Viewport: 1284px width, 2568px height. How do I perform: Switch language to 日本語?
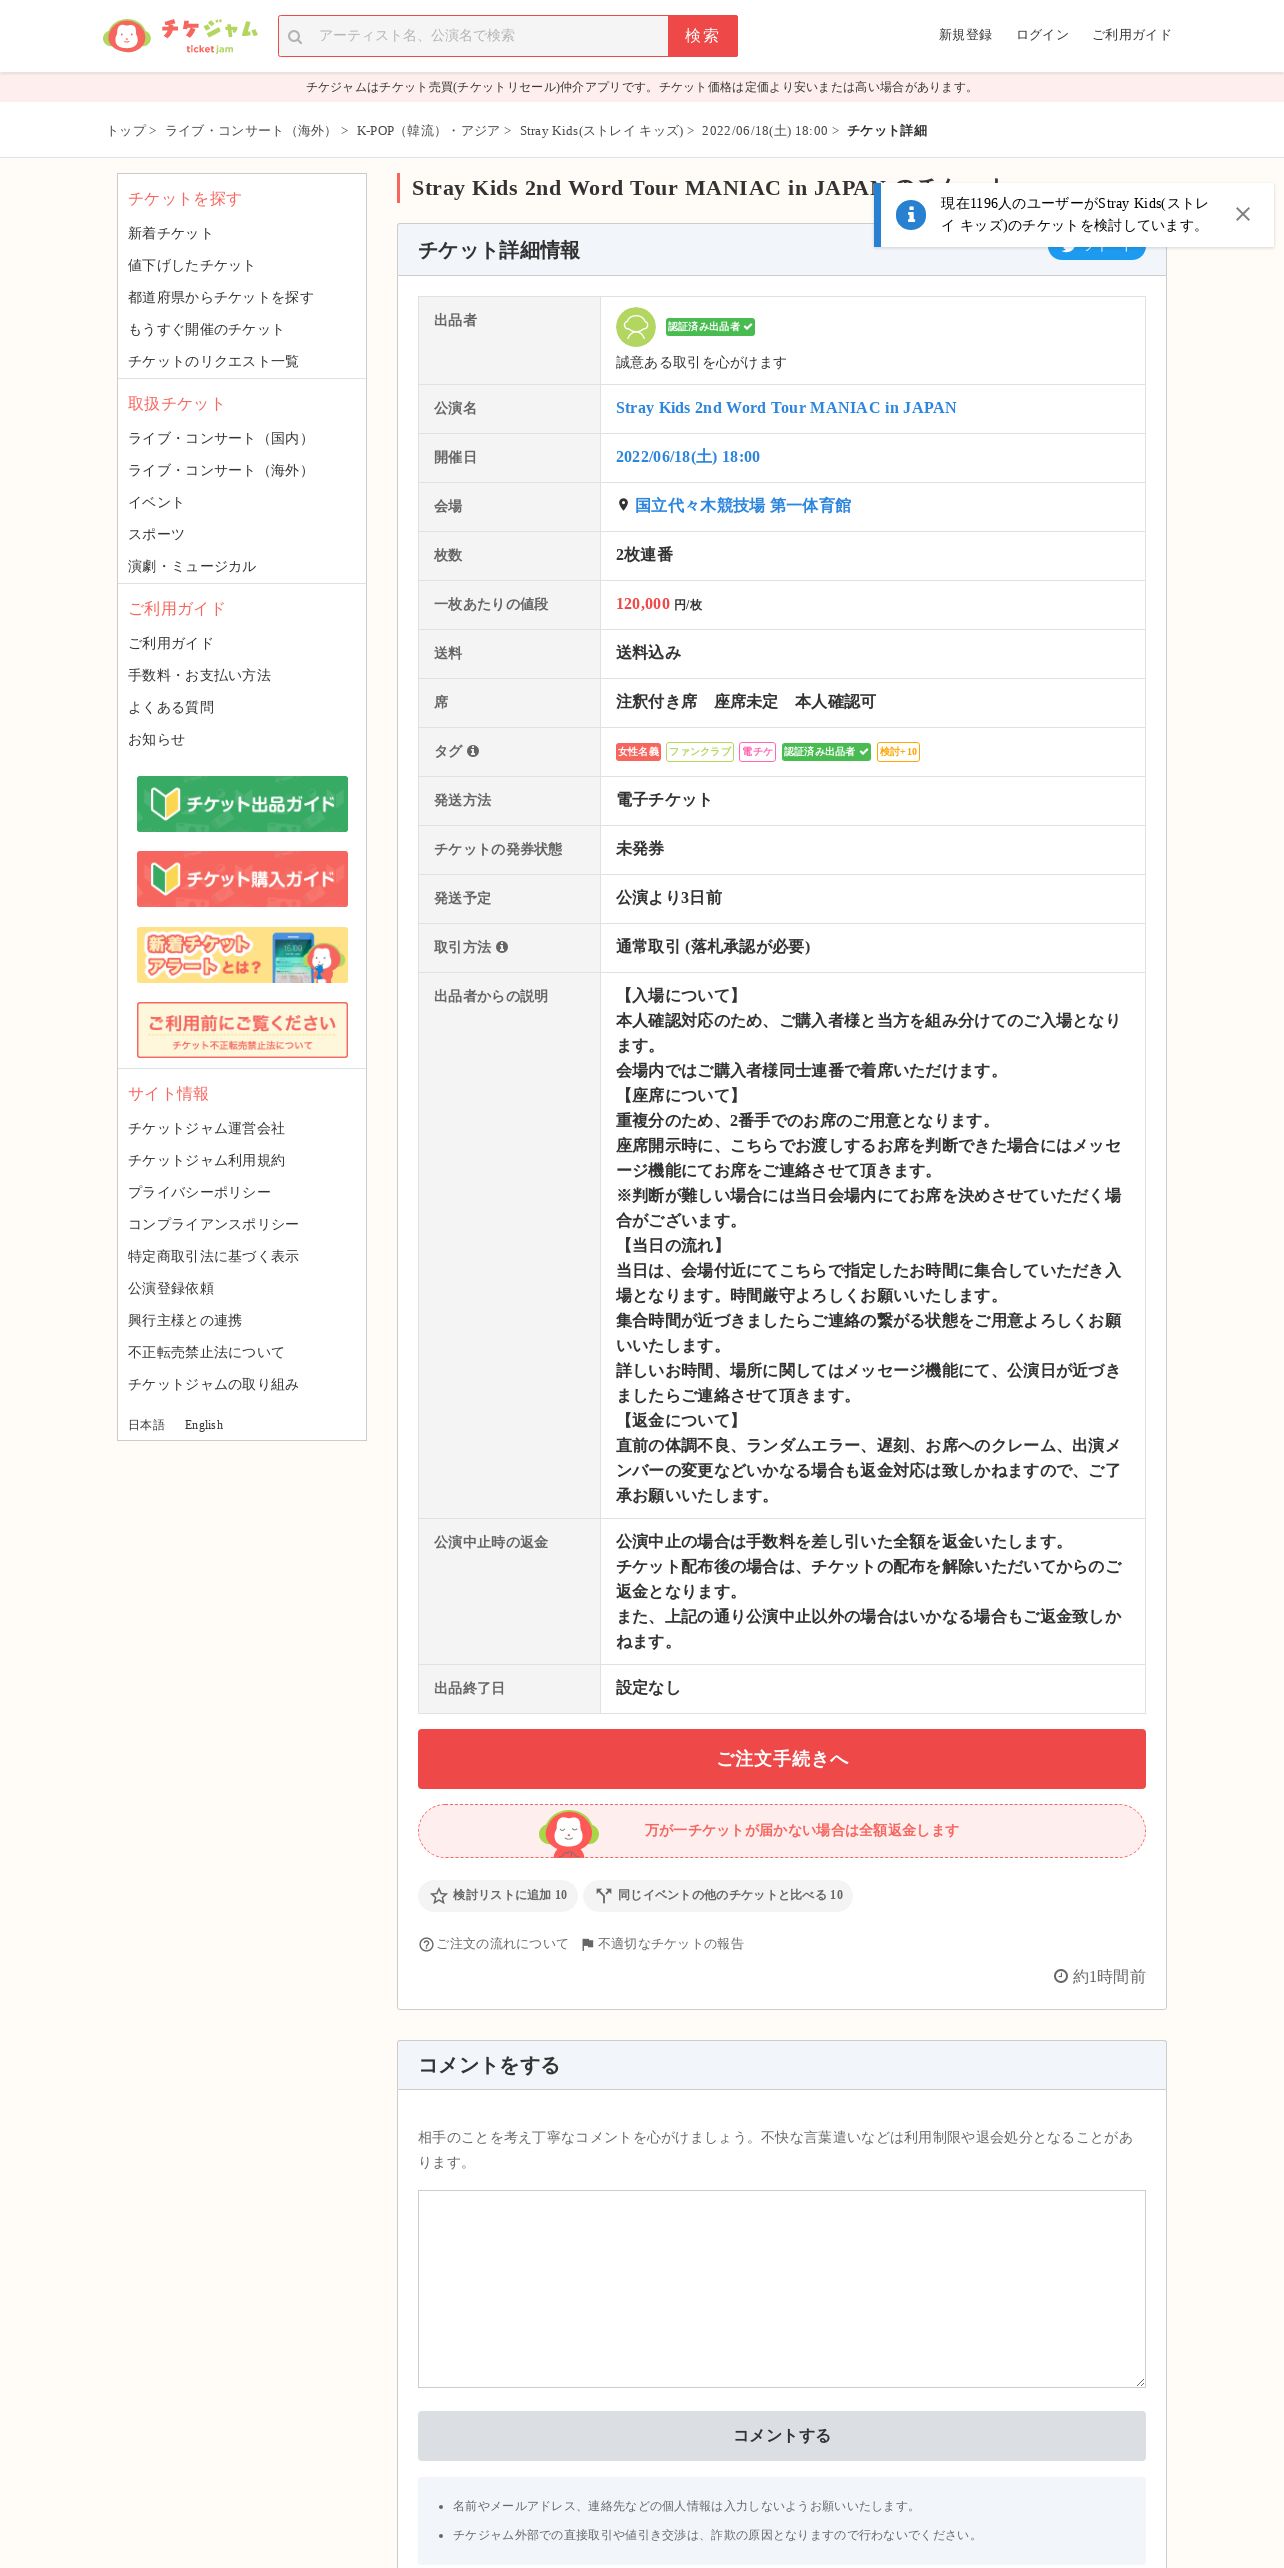pyautogui.click(x=146, y=1425)
